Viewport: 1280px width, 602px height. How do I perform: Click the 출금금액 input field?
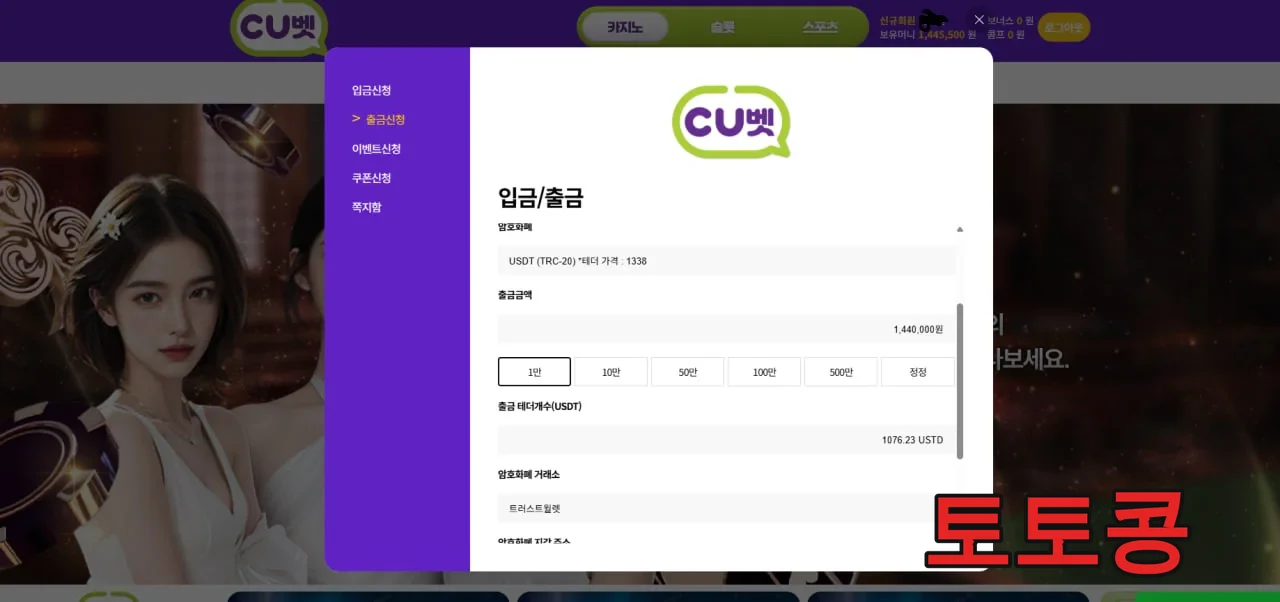coord(727,329)
